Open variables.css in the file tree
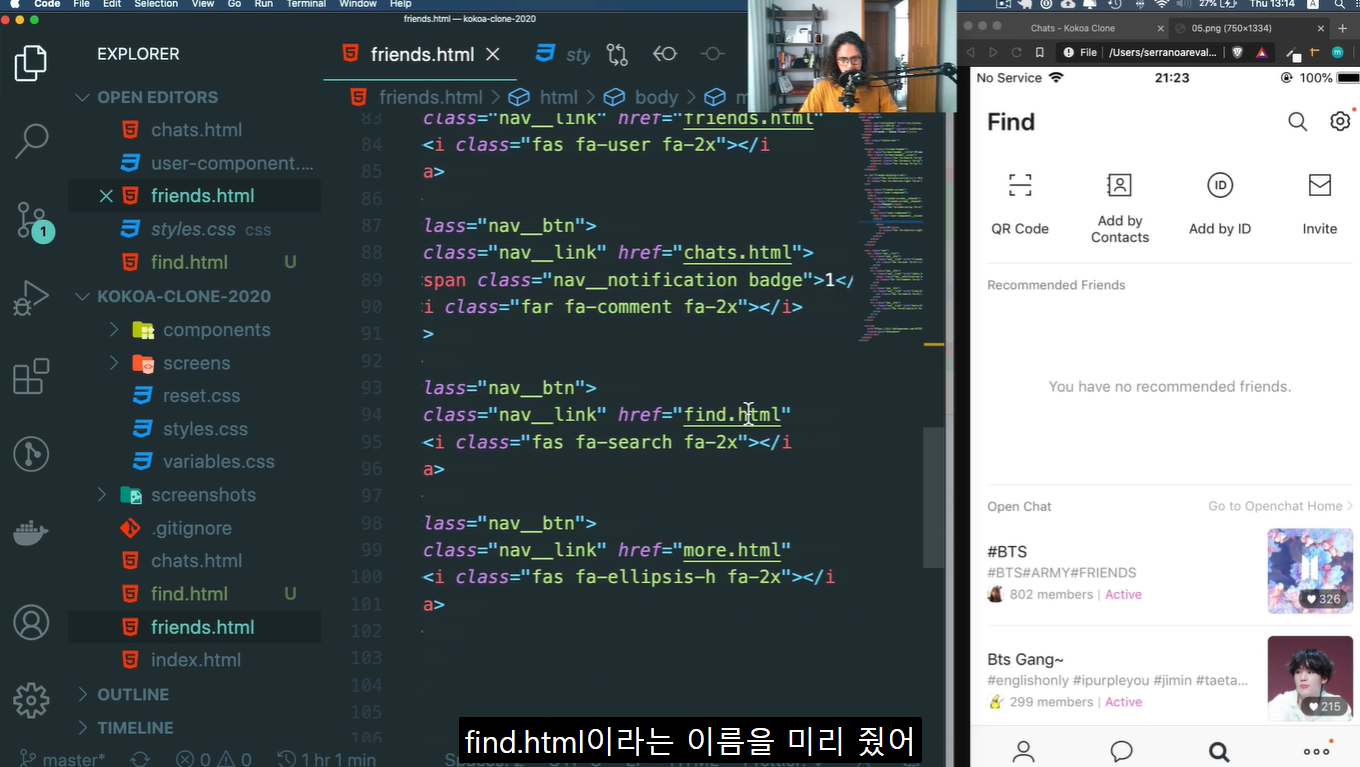Viewport: 1360px width, 767px height. pos(218,462)
